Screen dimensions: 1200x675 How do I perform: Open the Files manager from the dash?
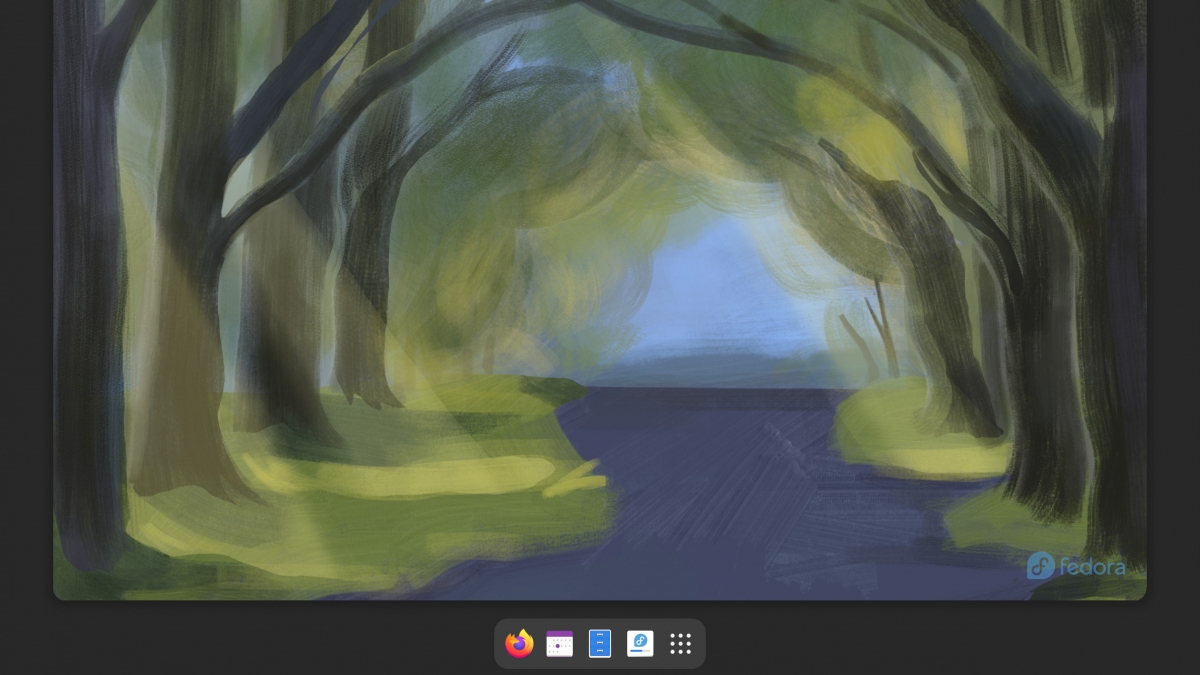pos(600,644)
